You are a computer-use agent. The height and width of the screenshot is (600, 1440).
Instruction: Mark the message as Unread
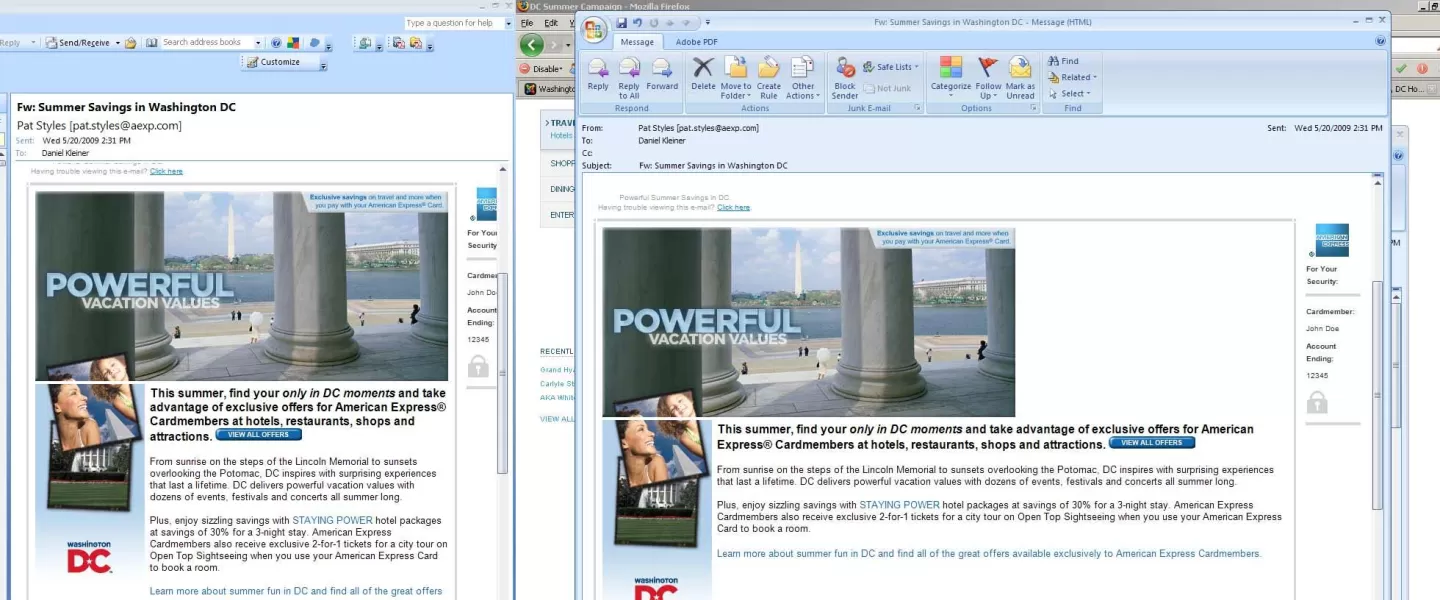click(1020, 74)
